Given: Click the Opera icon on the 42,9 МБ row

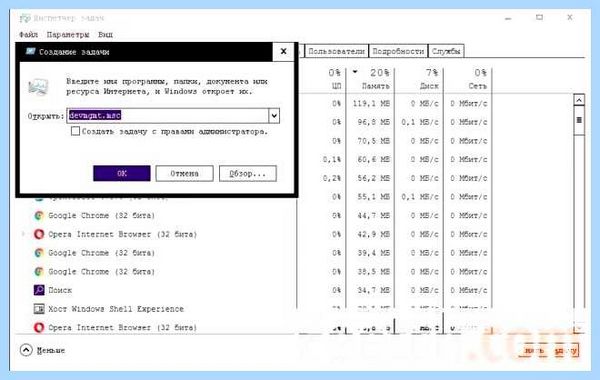Looking at the screenshot, I should (x=39, y=234).
